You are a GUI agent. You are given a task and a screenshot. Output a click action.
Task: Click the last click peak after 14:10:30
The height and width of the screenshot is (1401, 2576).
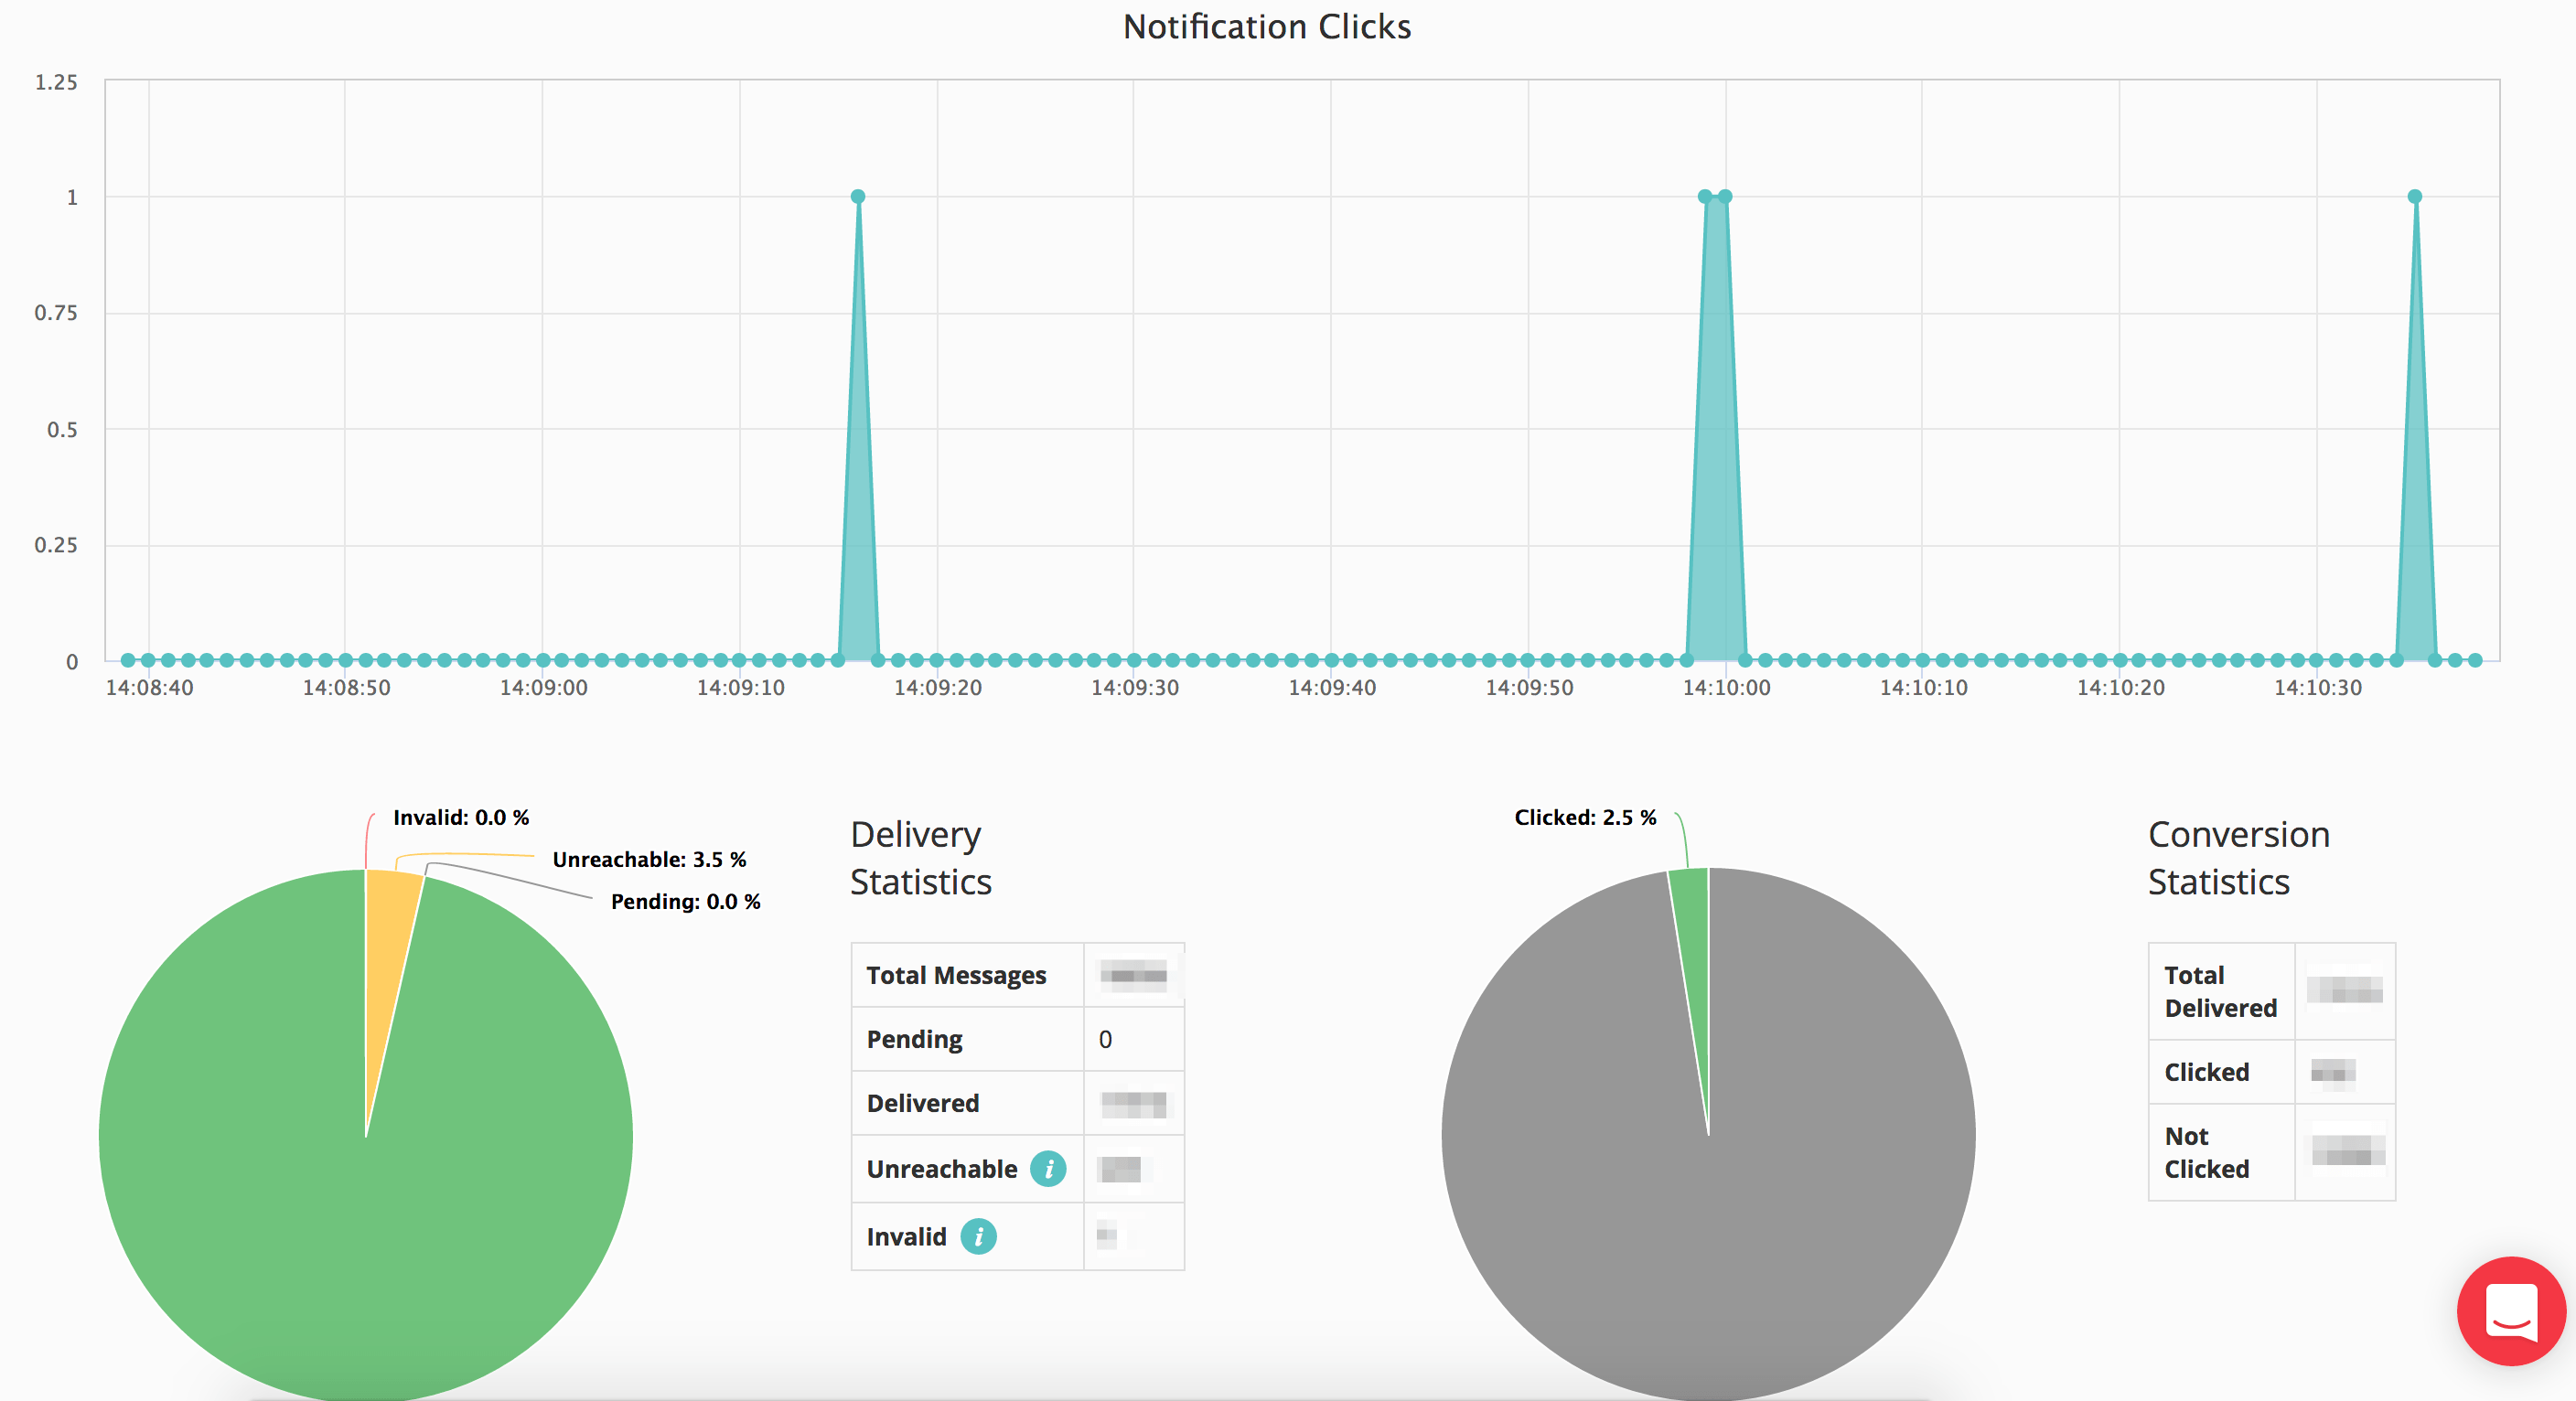[2414, 197]
